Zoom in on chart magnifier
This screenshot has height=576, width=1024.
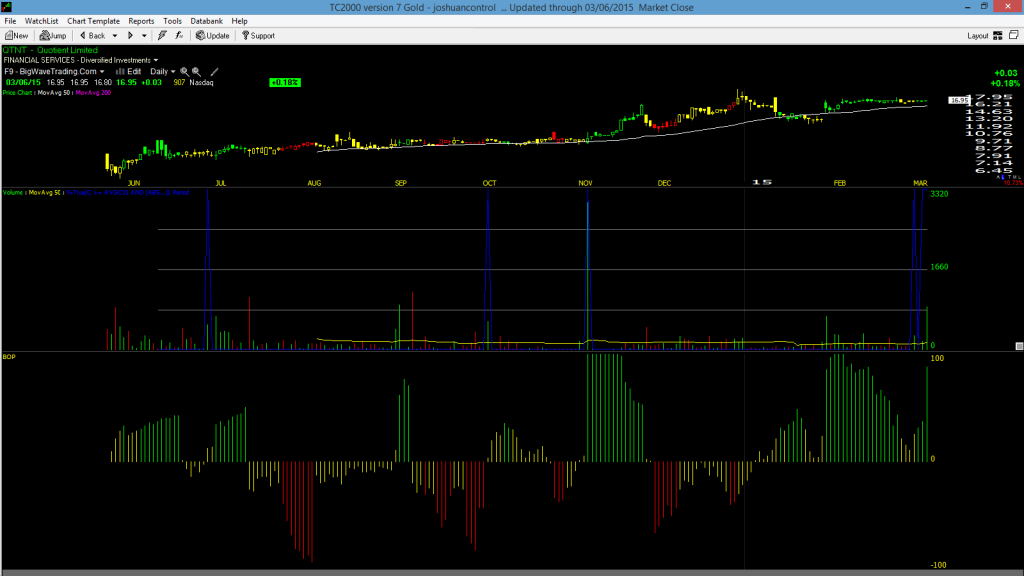[185, 72]
